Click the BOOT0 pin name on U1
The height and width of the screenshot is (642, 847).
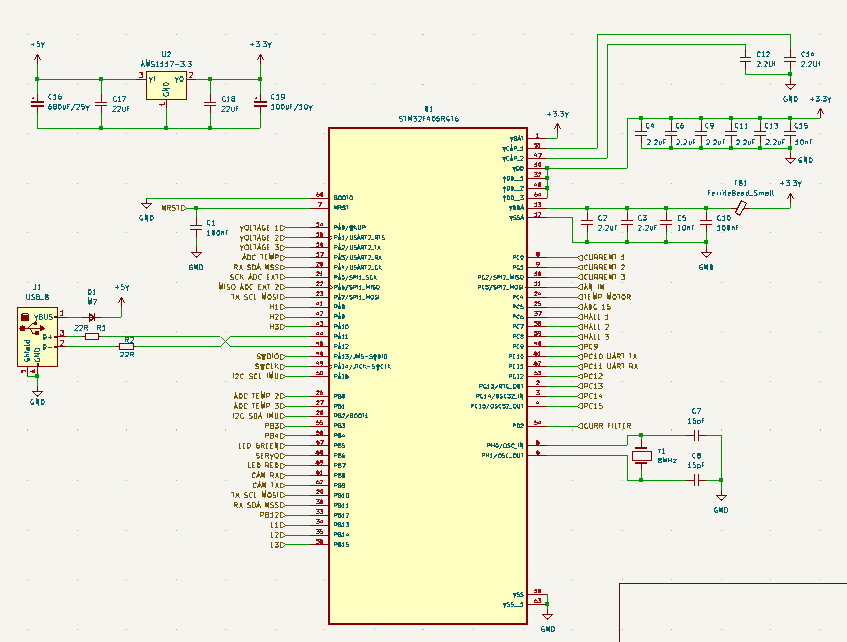coord(344,198)
